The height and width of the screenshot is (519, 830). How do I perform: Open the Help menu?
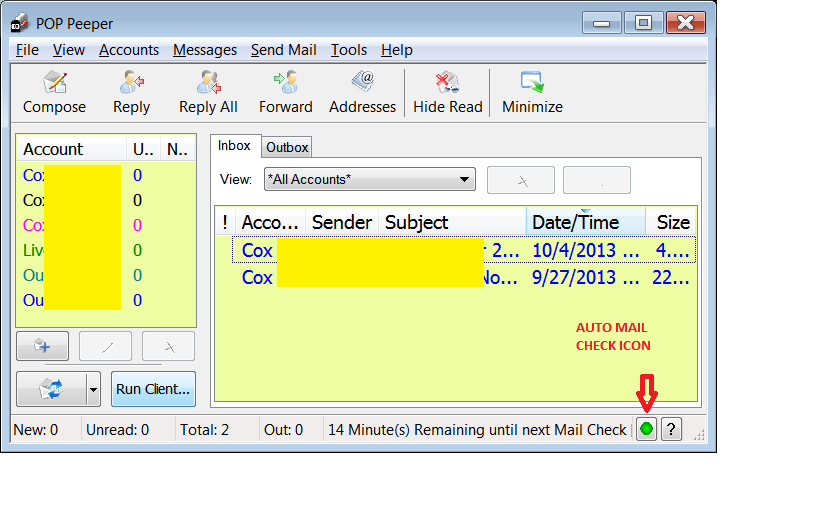pyautogui.click(x=396, y=50)
